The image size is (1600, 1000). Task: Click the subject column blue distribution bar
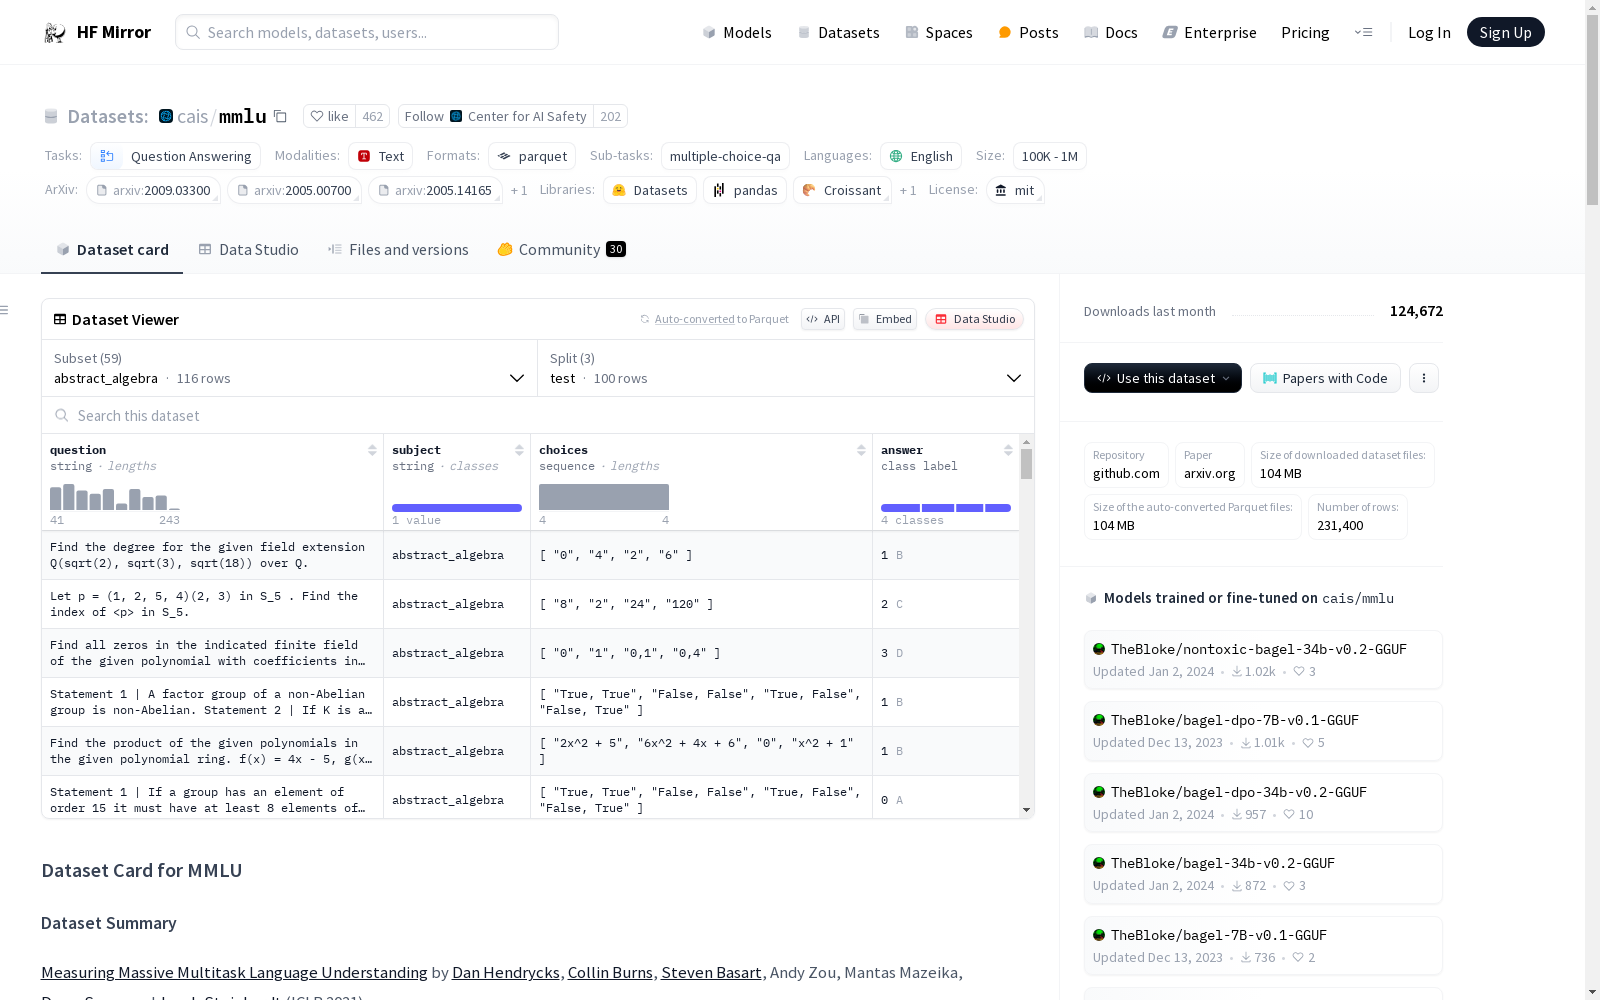pyautogui.click(x=457, y=508)
